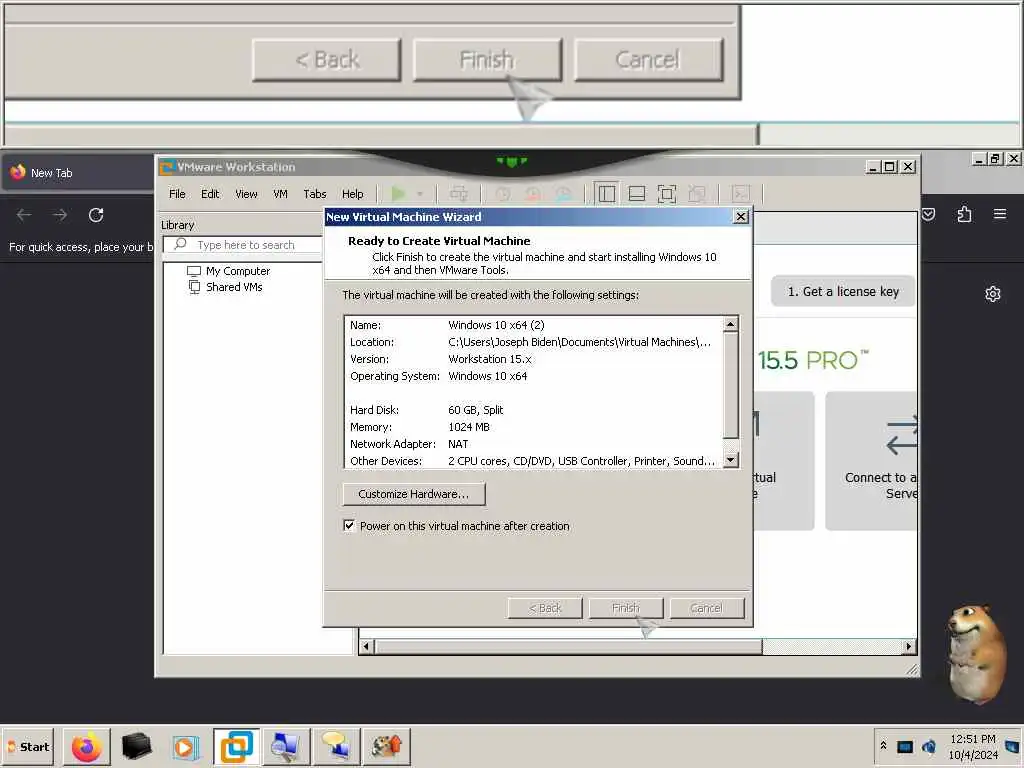Open the Tabs menu

[315, 194]
